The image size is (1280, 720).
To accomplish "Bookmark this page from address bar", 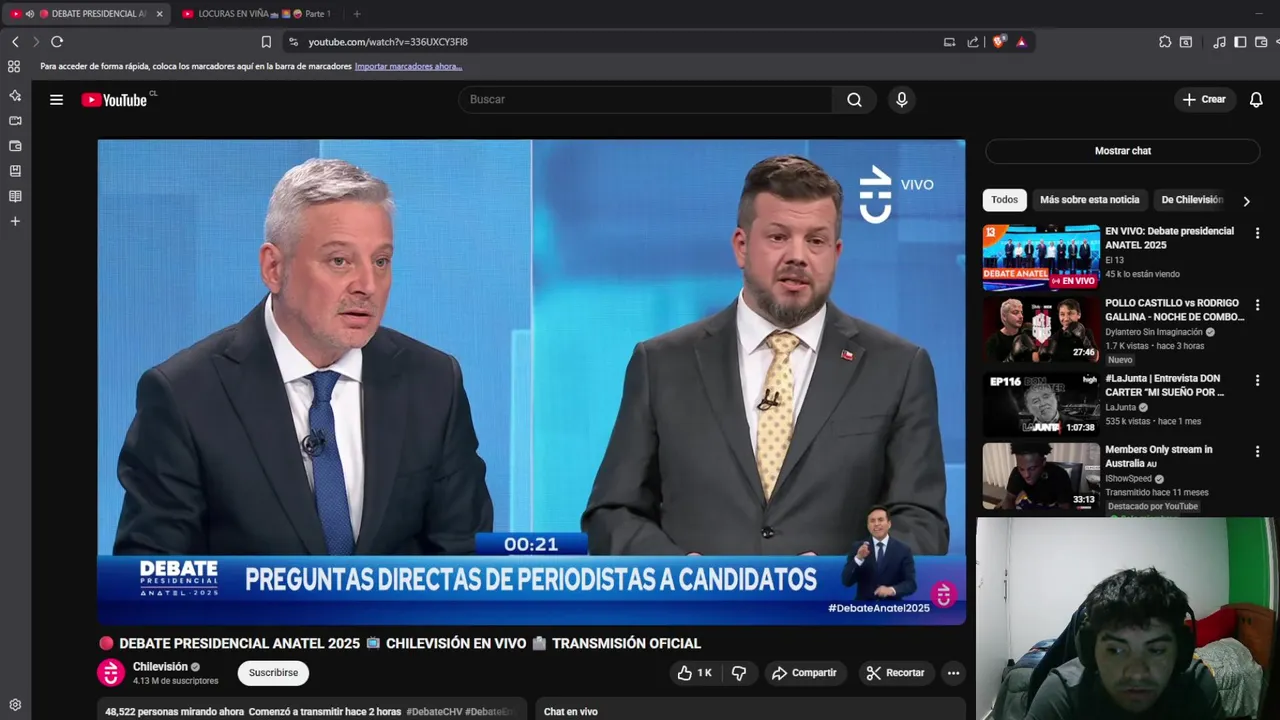I will 266,42.
